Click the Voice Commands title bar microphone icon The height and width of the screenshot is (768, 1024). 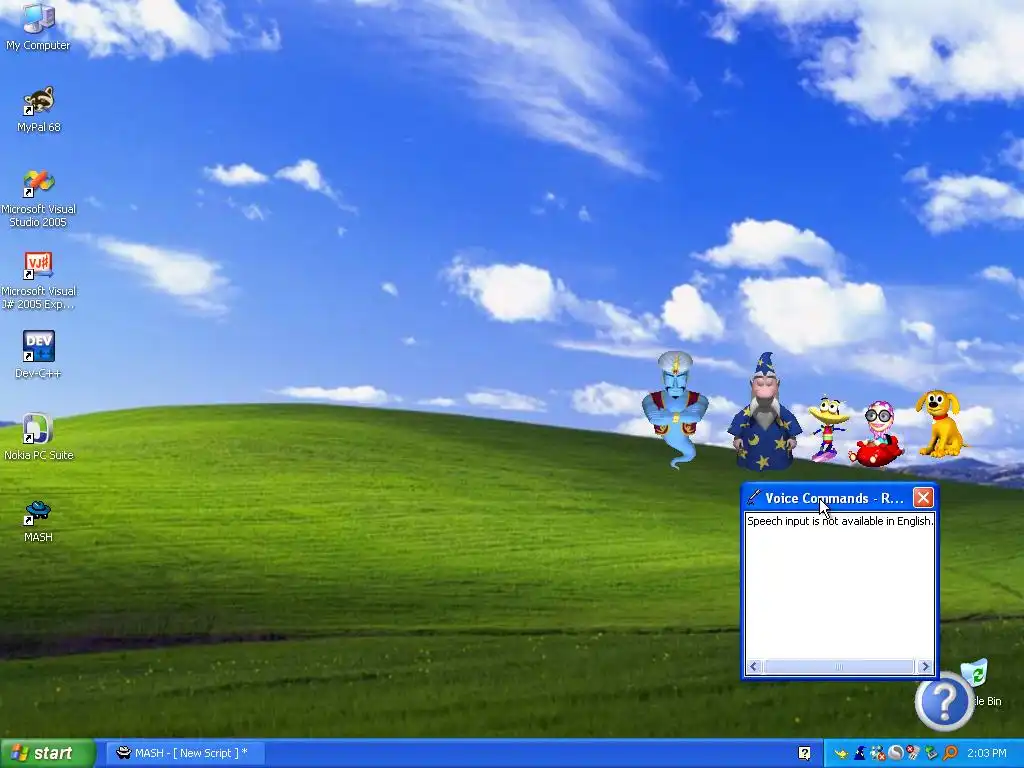click(754, 498)
